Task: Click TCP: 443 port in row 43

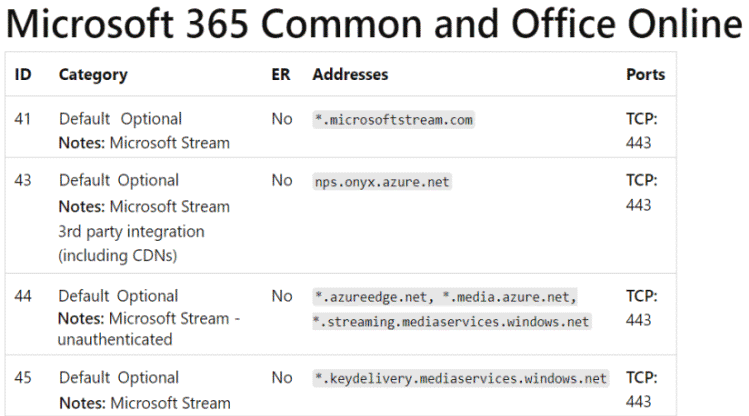Action: pyautogui.click(x=642, y=192)
